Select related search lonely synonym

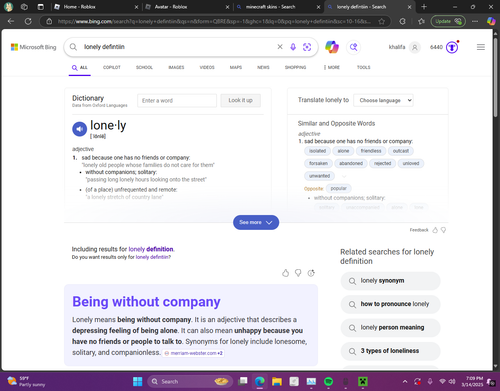coord(390,281)
